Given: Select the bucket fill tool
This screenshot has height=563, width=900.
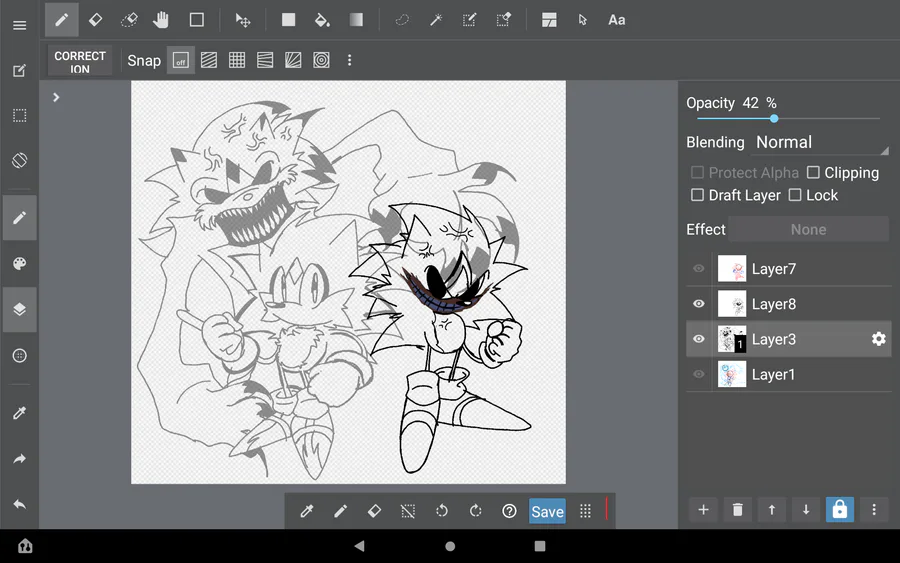Looking at the screenshot, I should click(x=322, y=20).
